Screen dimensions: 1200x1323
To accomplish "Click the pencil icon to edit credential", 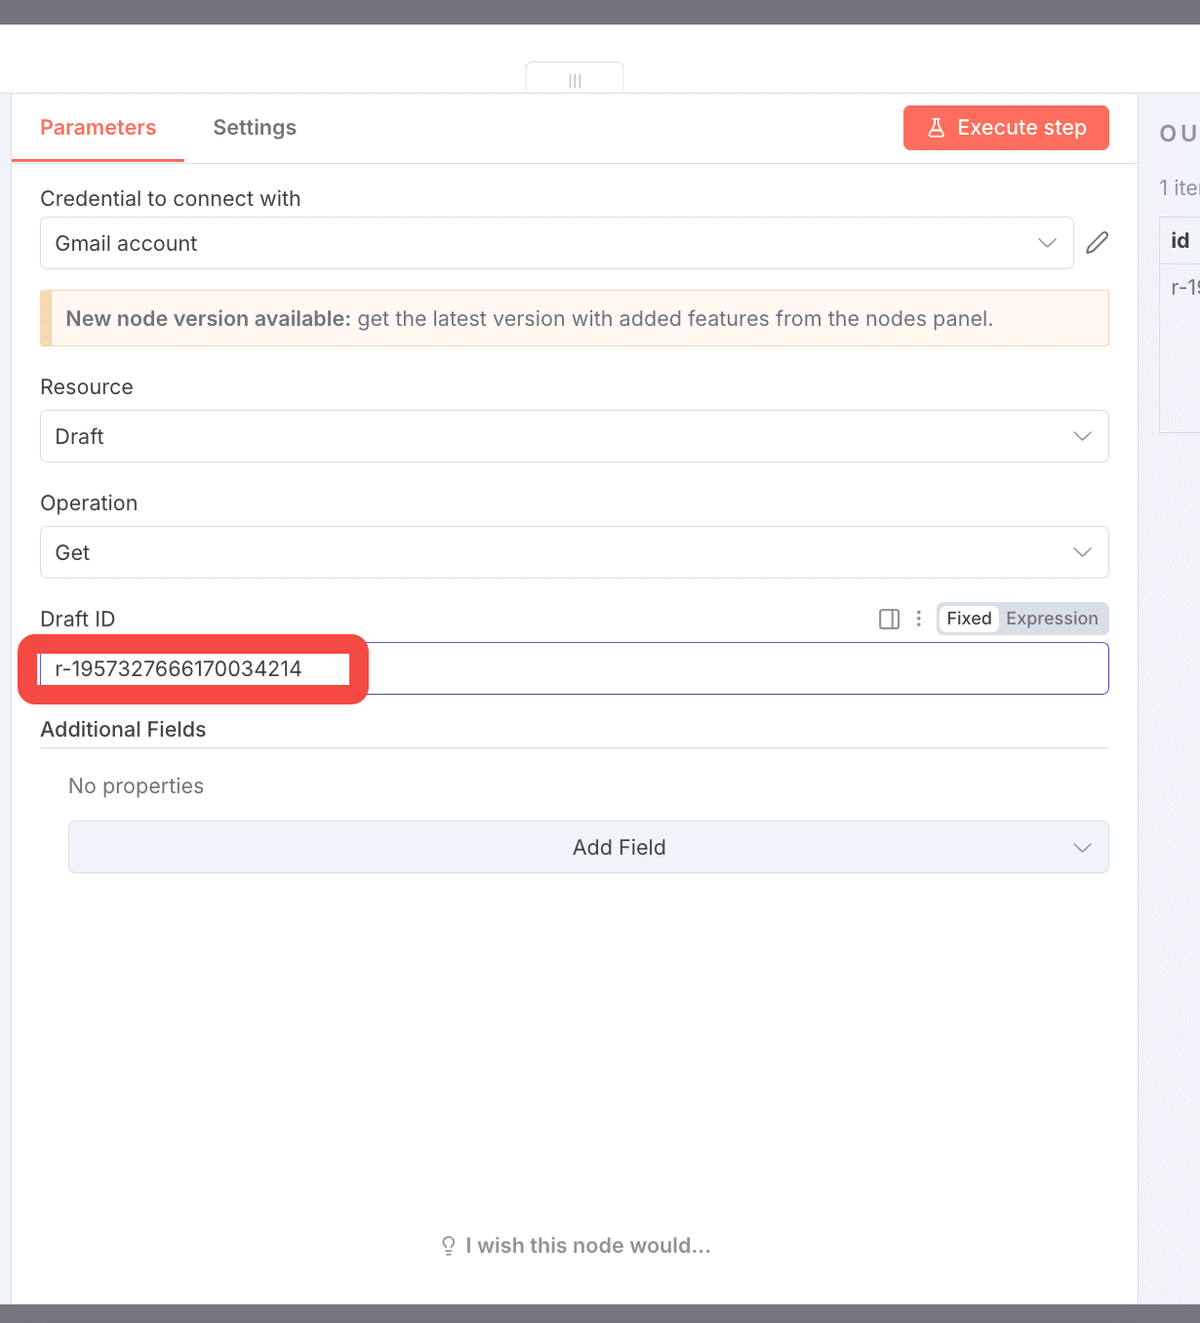I will point(1097,243).
